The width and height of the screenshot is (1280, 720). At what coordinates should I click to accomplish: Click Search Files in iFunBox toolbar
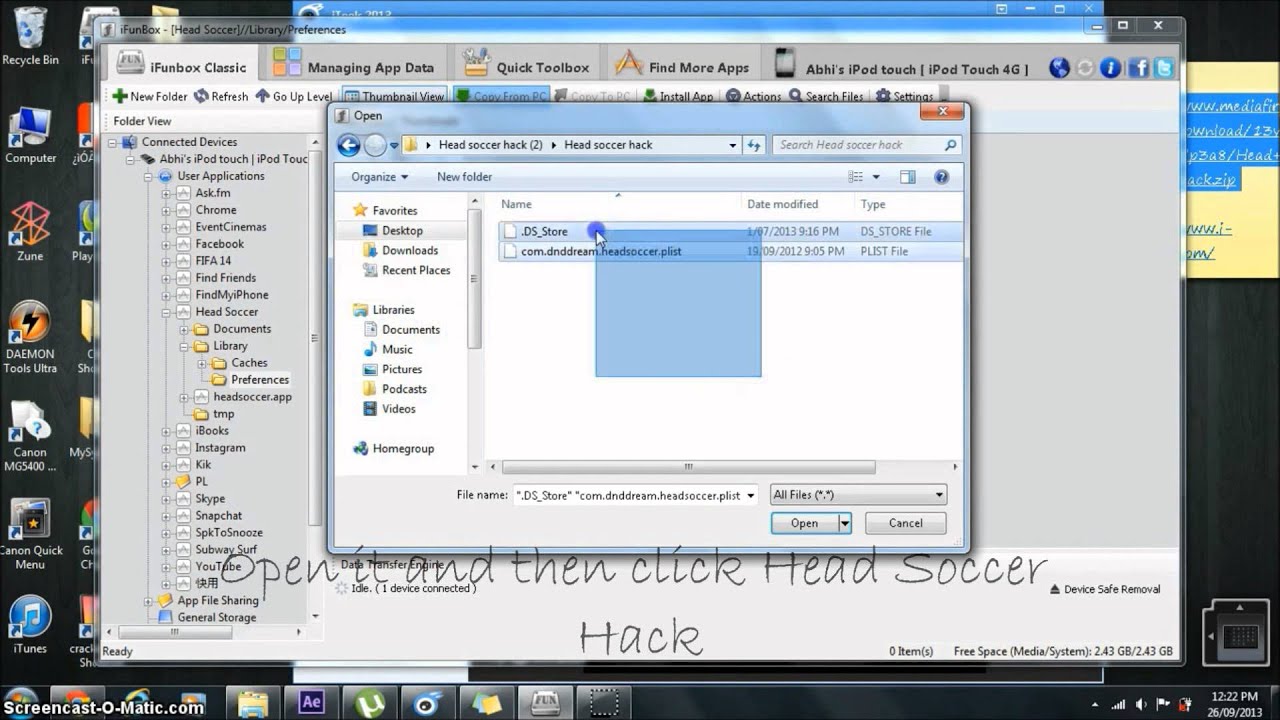[826, 97]
